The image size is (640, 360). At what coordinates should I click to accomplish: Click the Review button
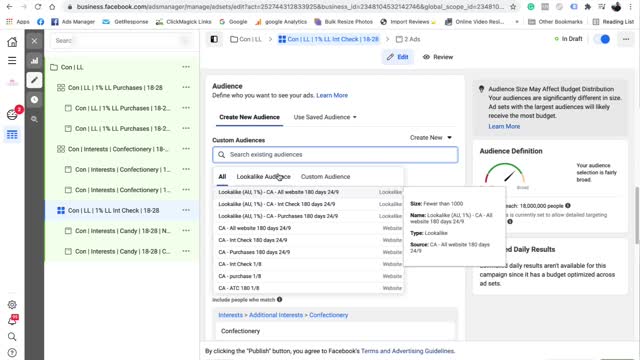tap(438, 57)
